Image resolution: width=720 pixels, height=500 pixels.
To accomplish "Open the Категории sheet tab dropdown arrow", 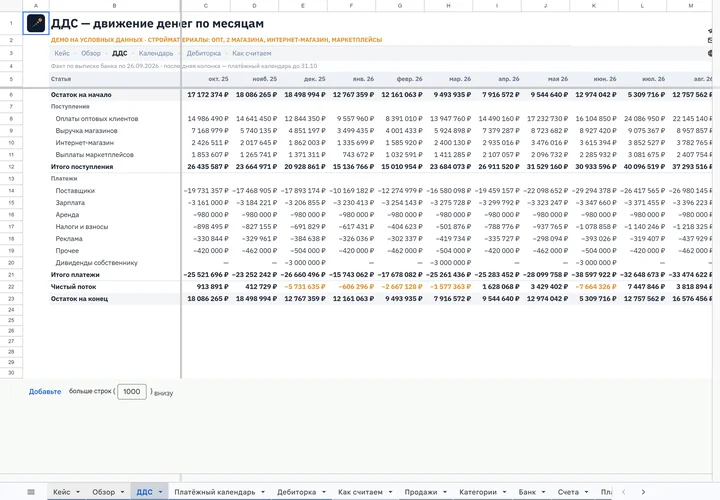I will click(504, 492).
